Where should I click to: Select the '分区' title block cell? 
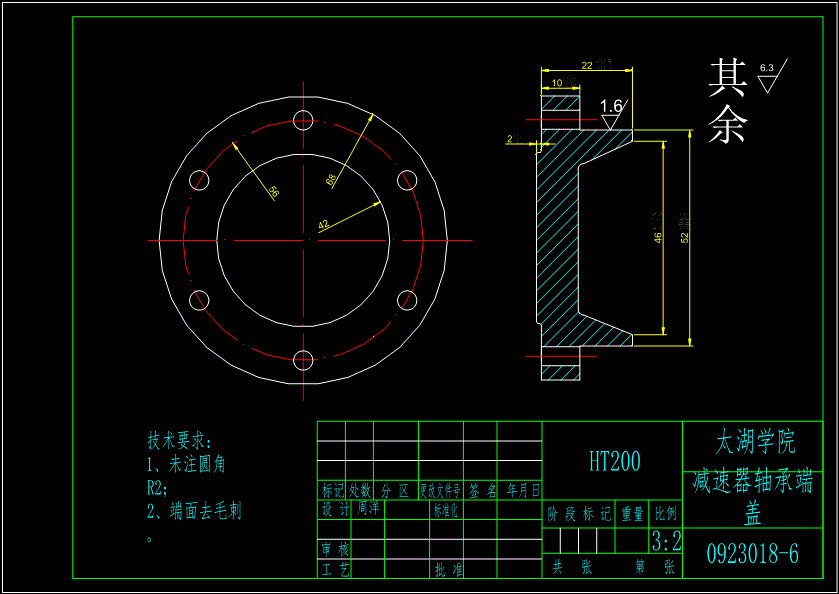[x=395, y=491]
